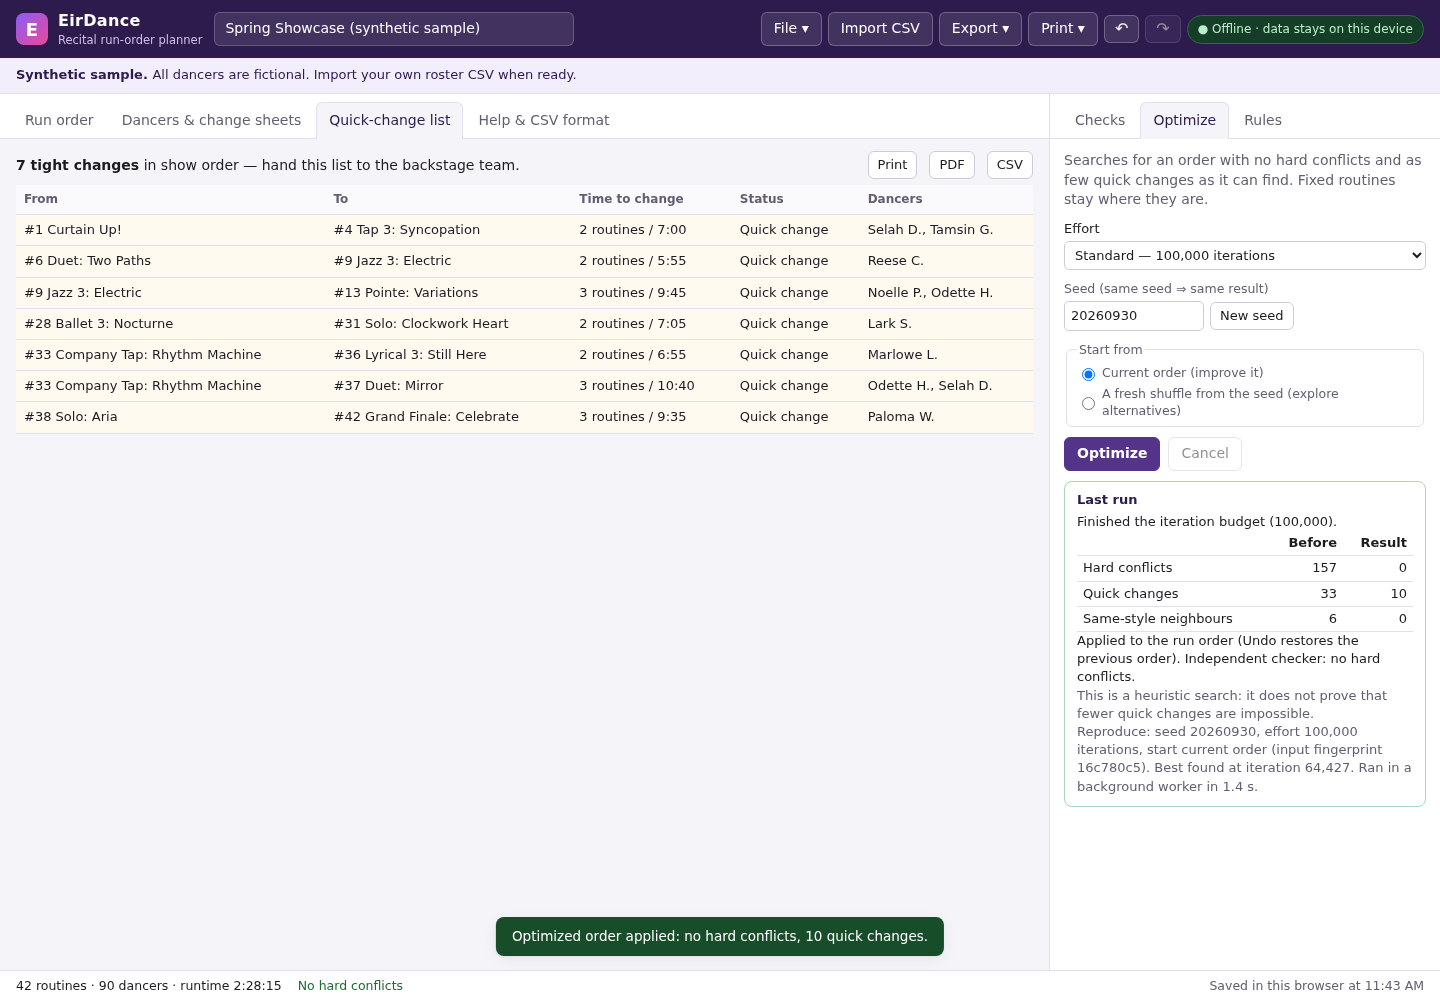Click the EirDance logo icon
1440x1000 pixels.
coord(32,29)
